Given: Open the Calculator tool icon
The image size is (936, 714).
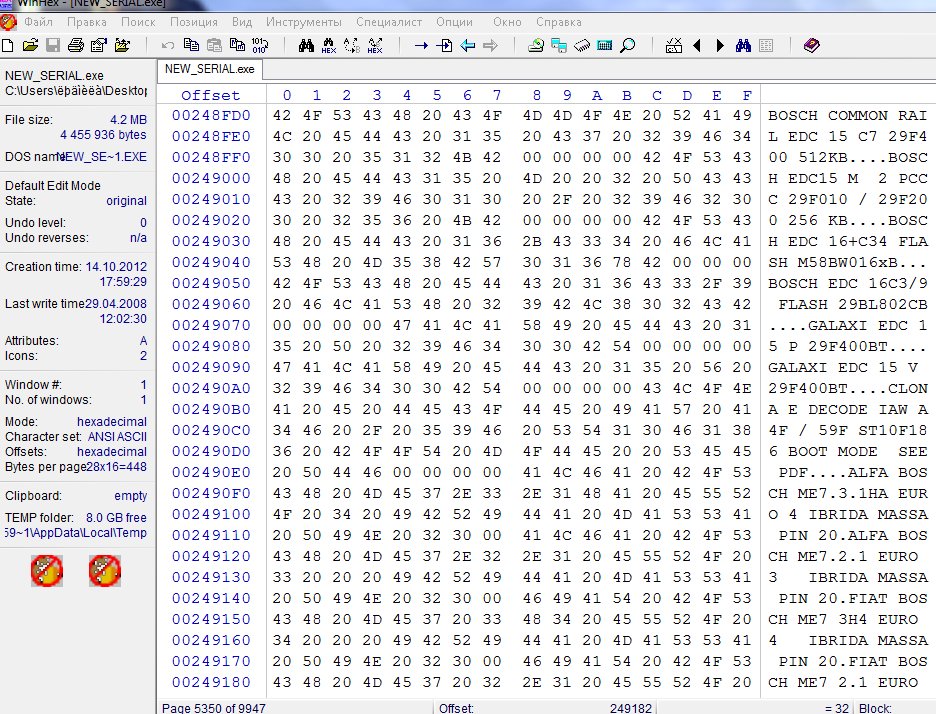Looking at the screenshot, I should tap(605, 45).
